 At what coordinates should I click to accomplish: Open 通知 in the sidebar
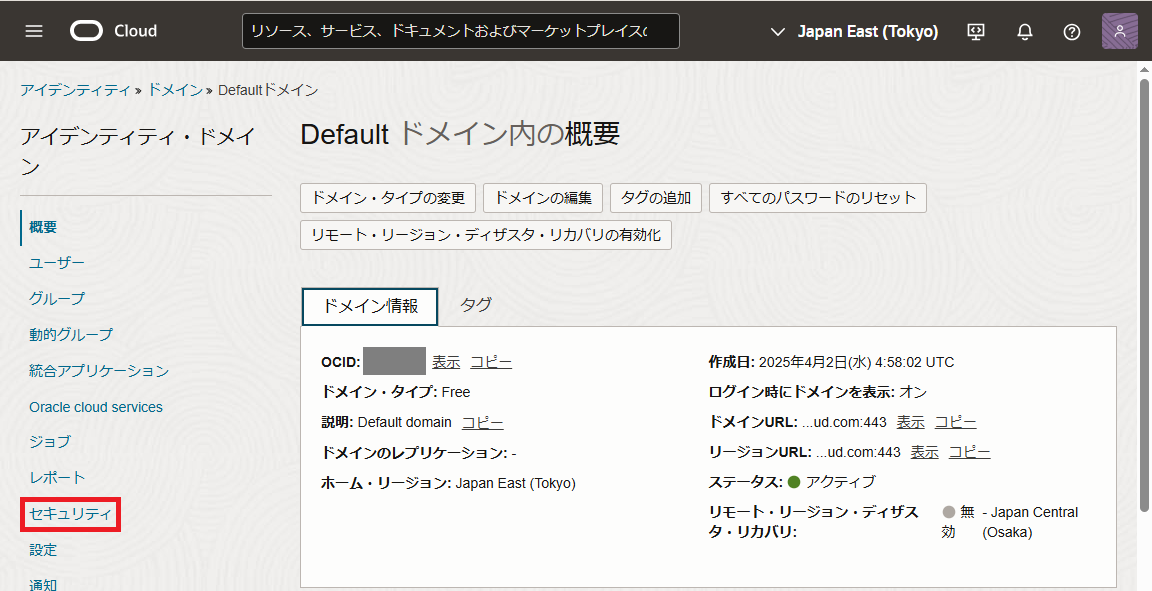pyautogui.click(x=43, y=584)
